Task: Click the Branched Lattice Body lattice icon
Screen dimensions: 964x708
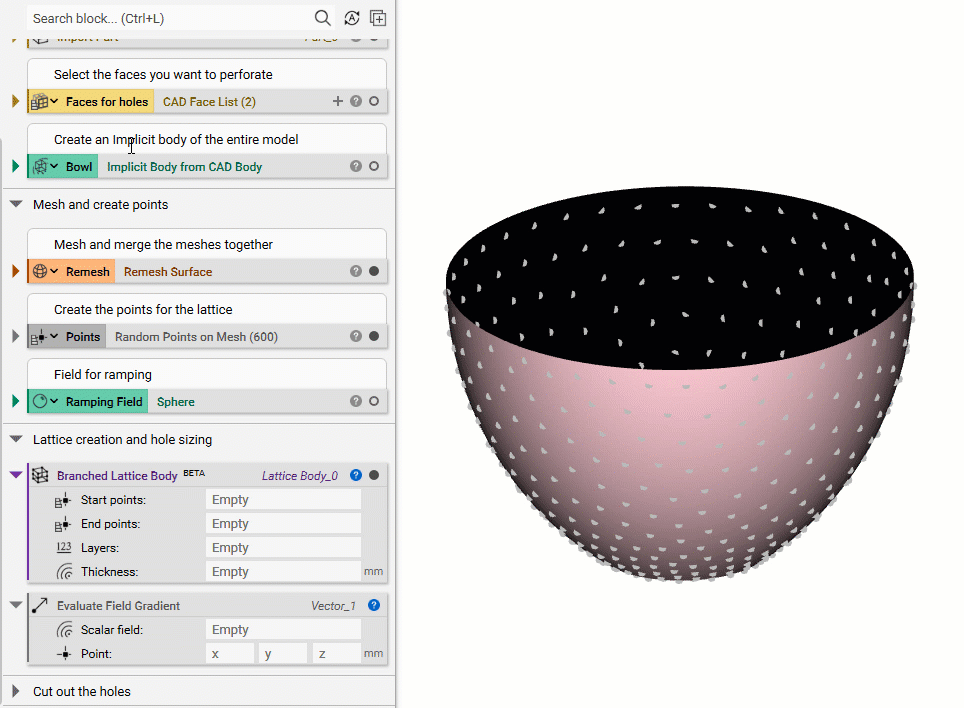Action: (40, 475)
